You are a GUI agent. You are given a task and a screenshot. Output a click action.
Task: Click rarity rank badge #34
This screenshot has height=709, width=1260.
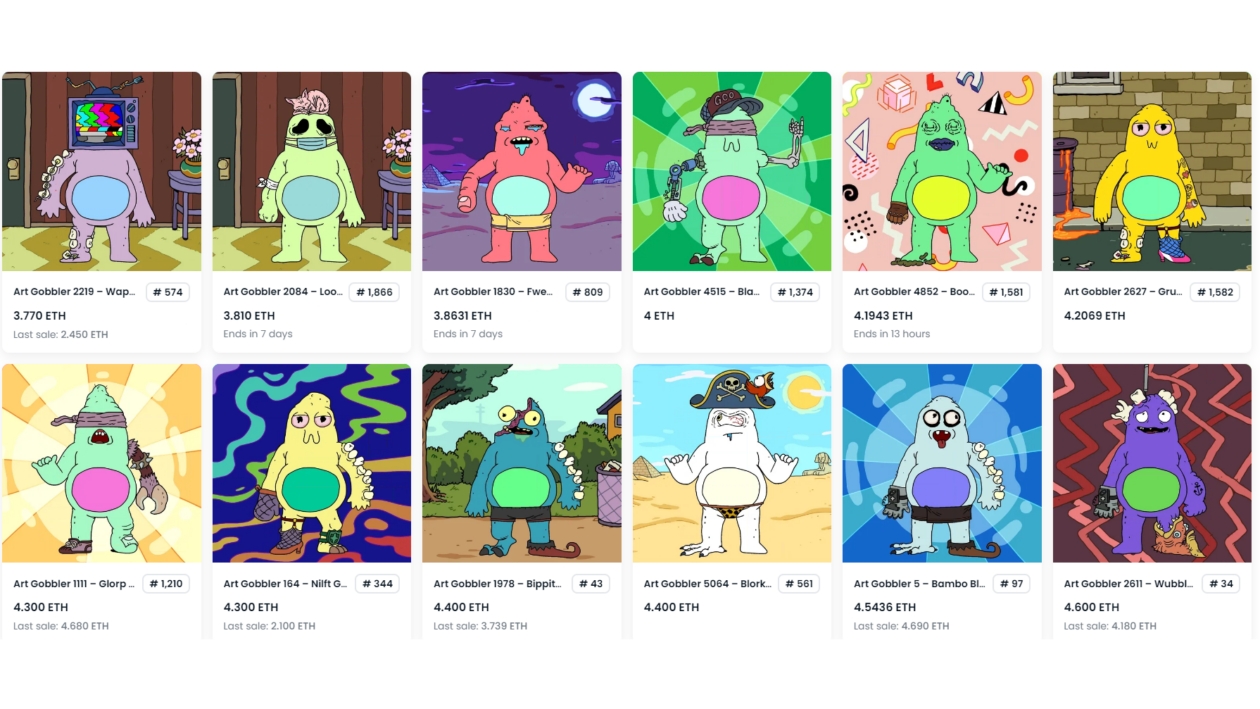[x=1219, y=584]
